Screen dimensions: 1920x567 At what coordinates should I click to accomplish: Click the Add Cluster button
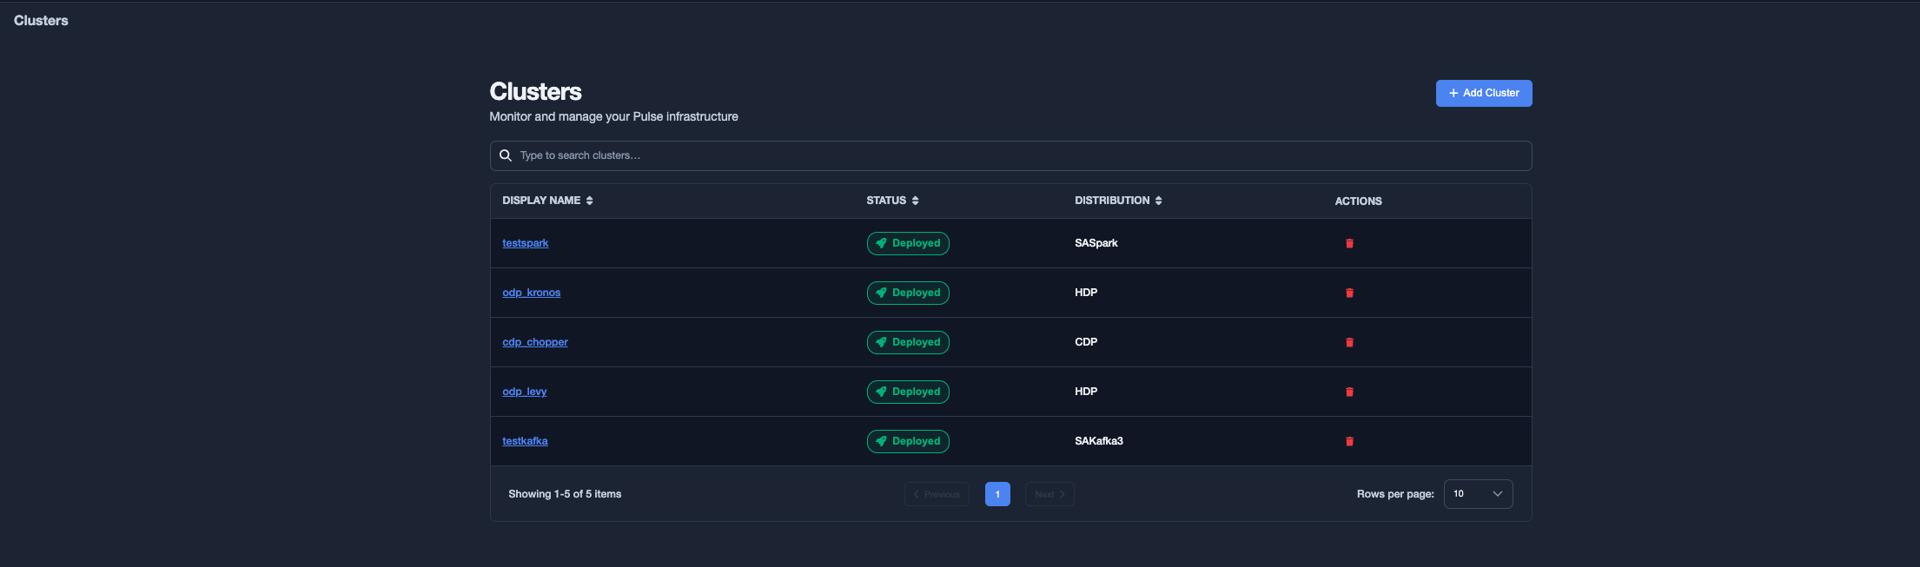click(1484, 93)
